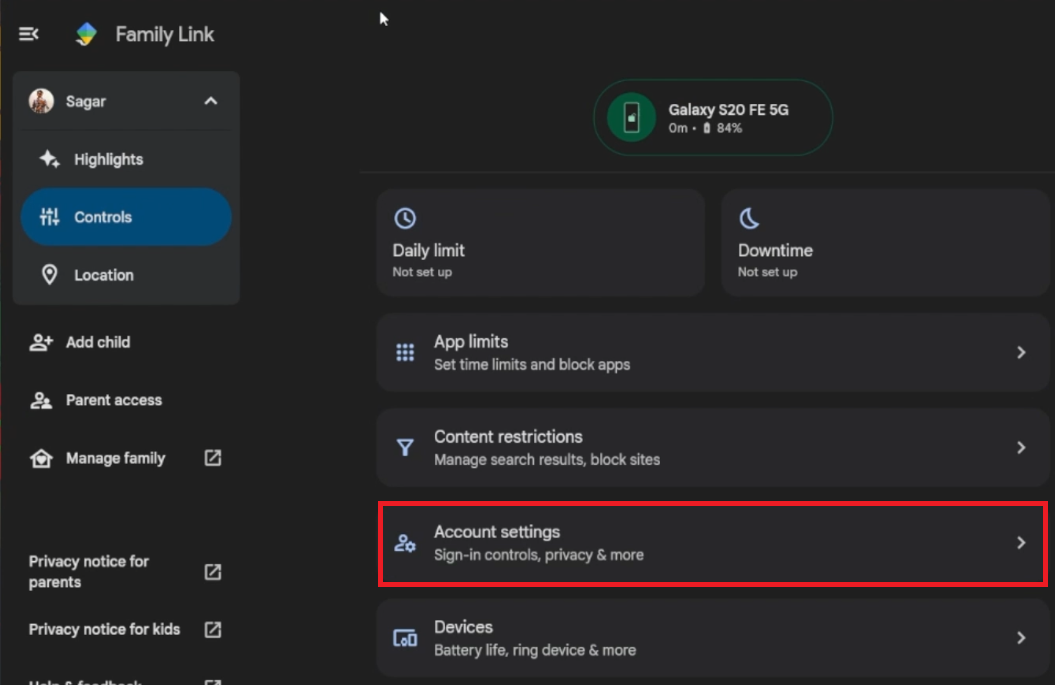Click the Downtime moon icon
The image size is (1055, 685).
click(749, 218)
